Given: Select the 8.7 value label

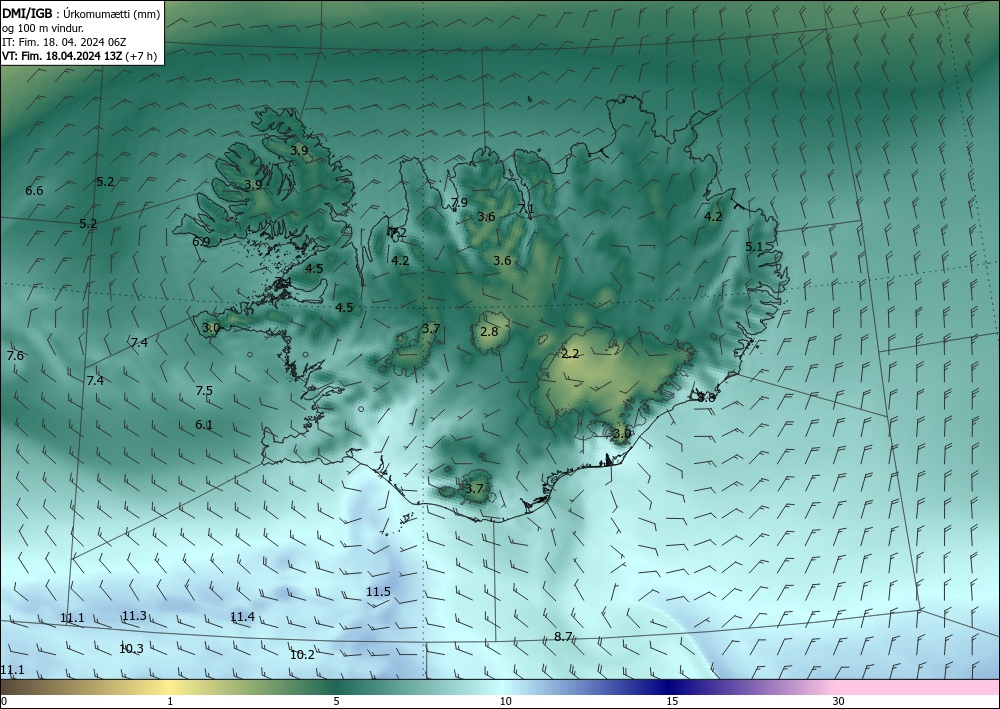Looking at the screenshot, I should point(563,636).
